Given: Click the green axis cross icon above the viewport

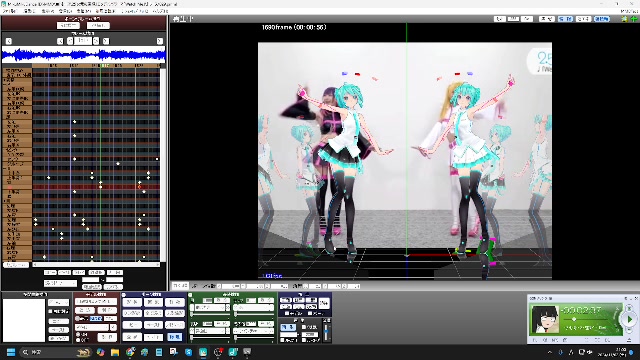Looking at the screenshot, I should pyautogui.click(x=634, y=19).
